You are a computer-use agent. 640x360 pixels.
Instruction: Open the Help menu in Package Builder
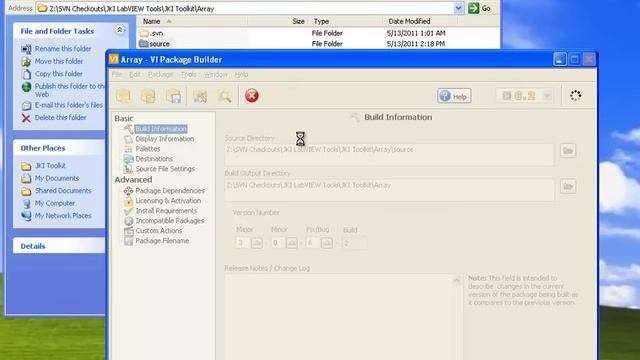click(241, 74)
